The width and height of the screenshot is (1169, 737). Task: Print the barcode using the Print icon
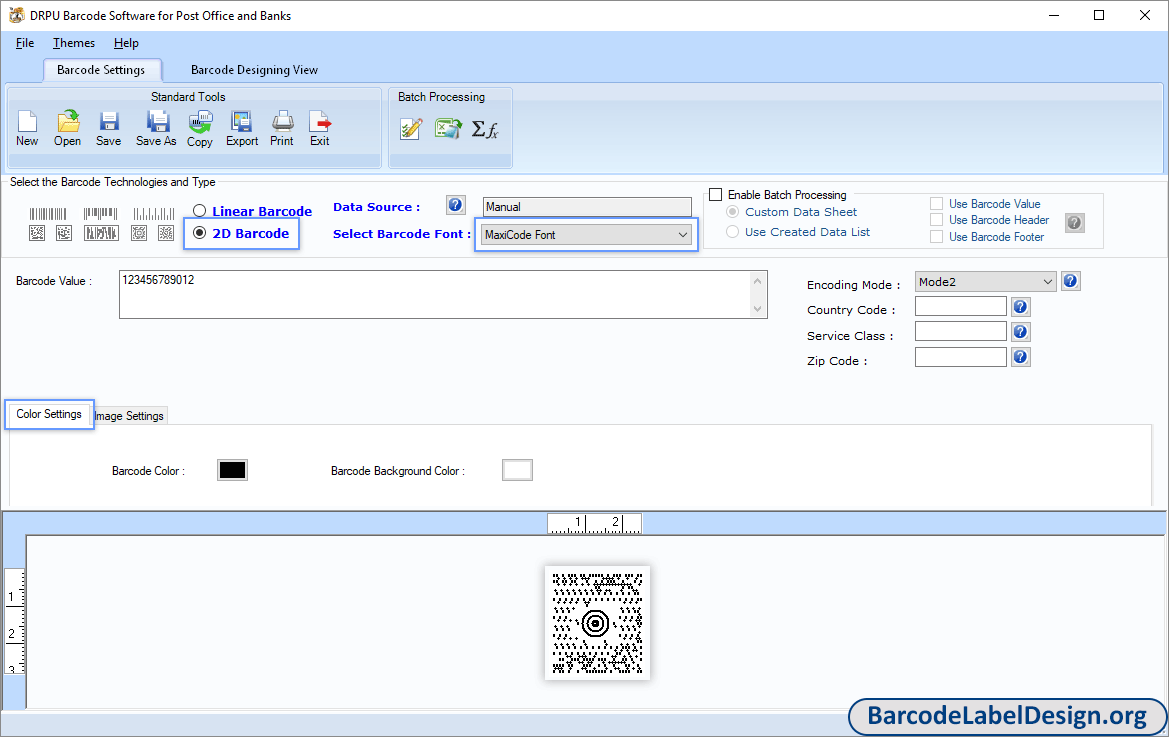tap(282, 128)
